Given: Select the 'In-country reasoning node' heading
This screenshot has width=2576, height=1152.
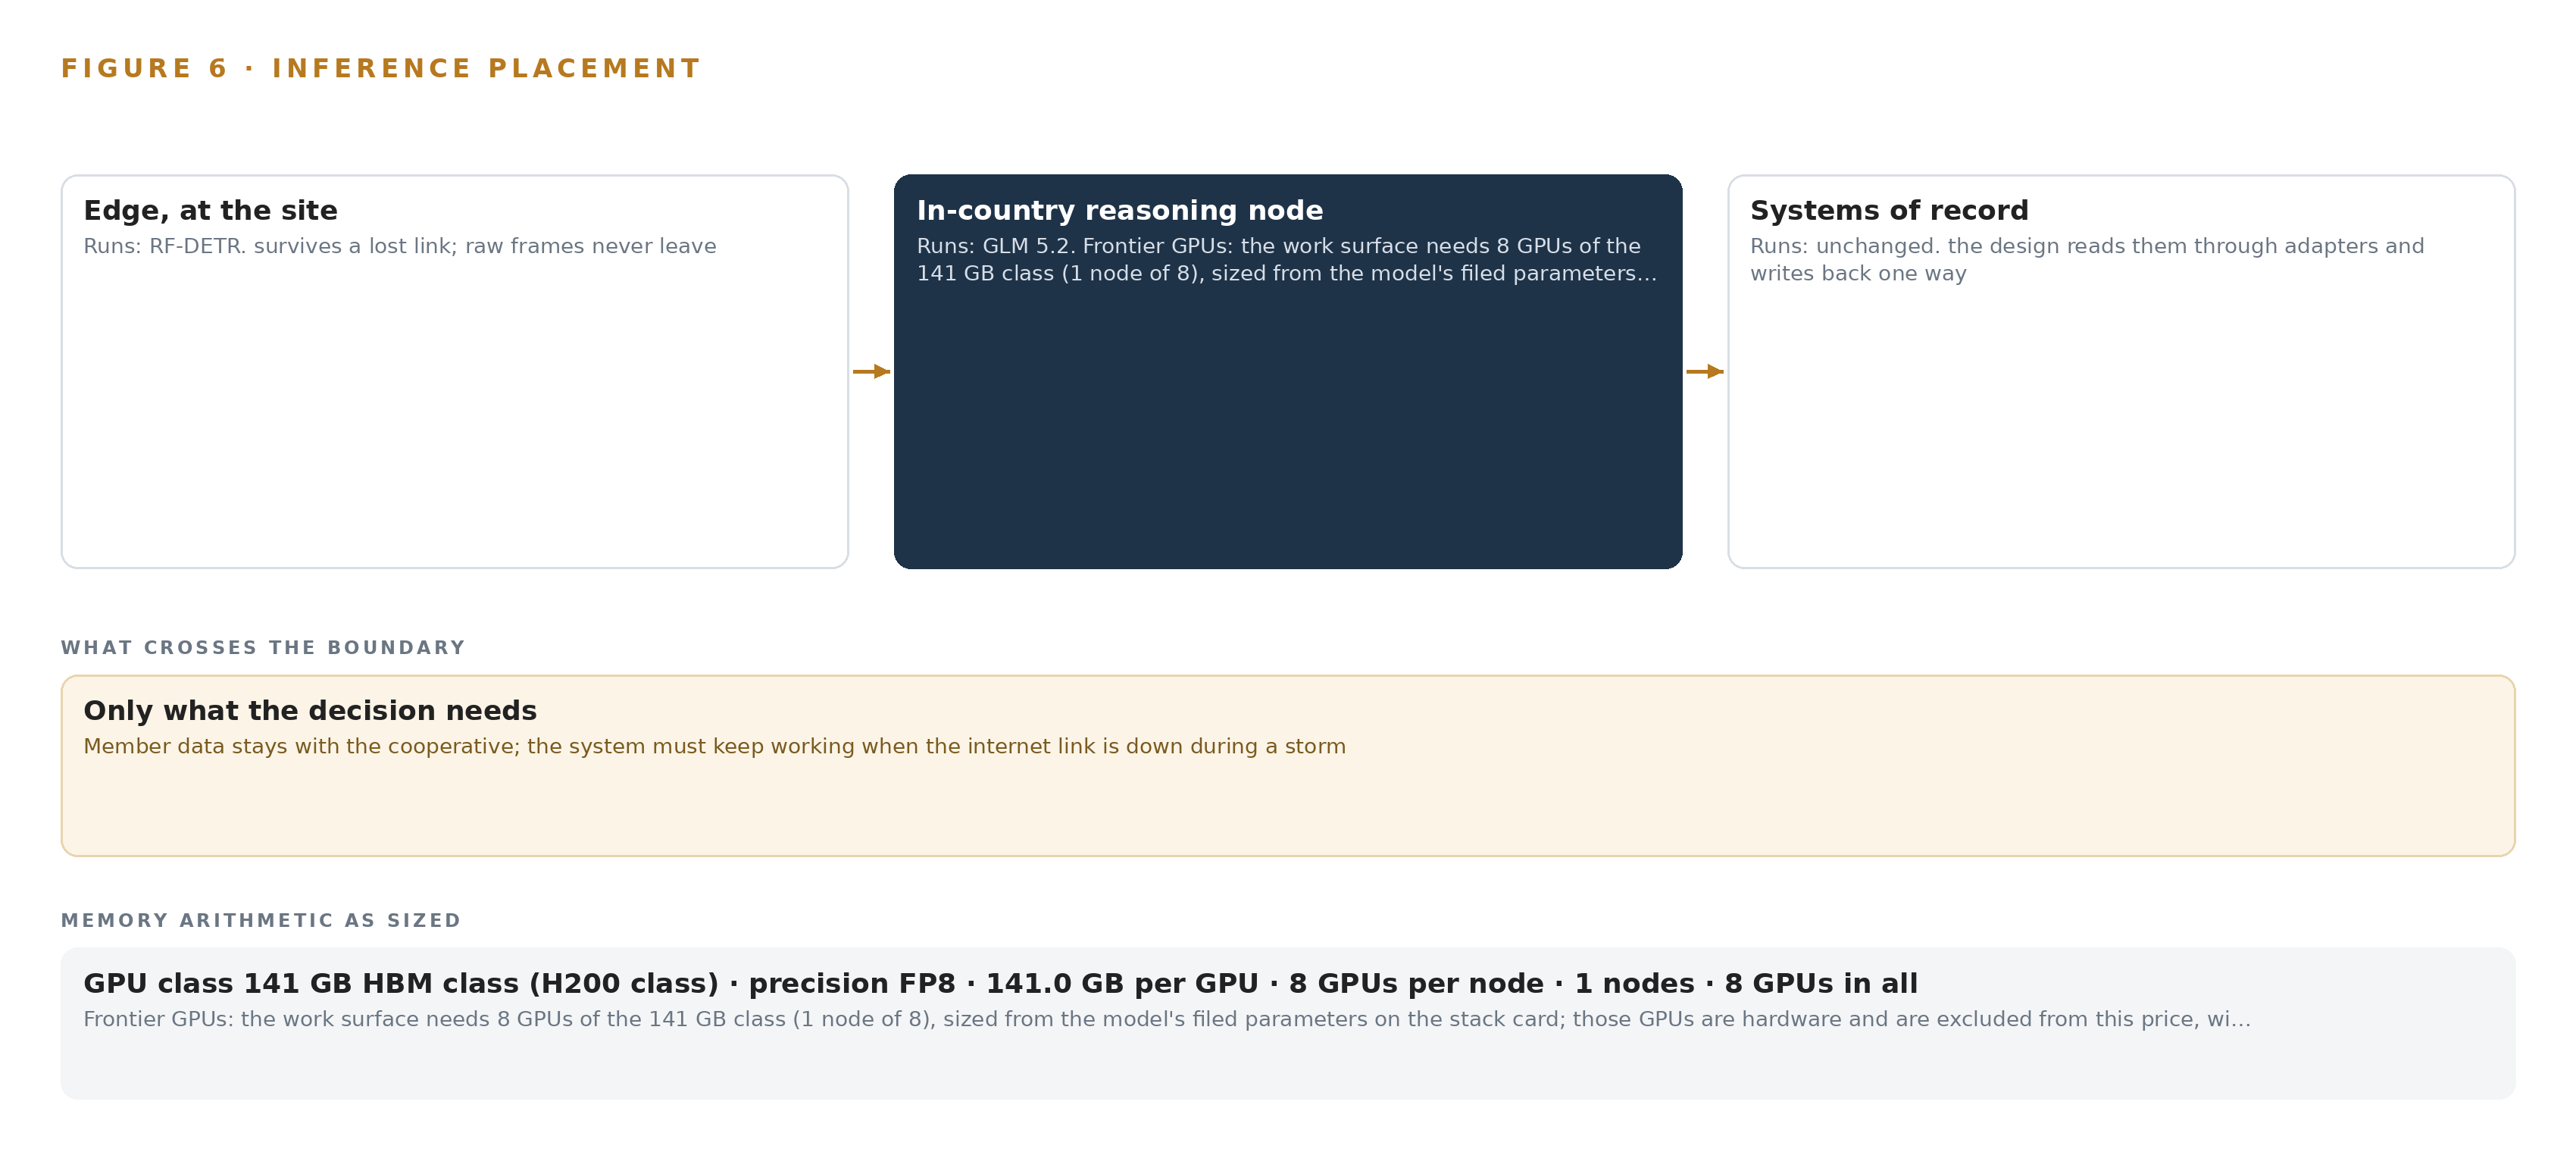Looking at the screenshot, I should (x=1119, y=210).
